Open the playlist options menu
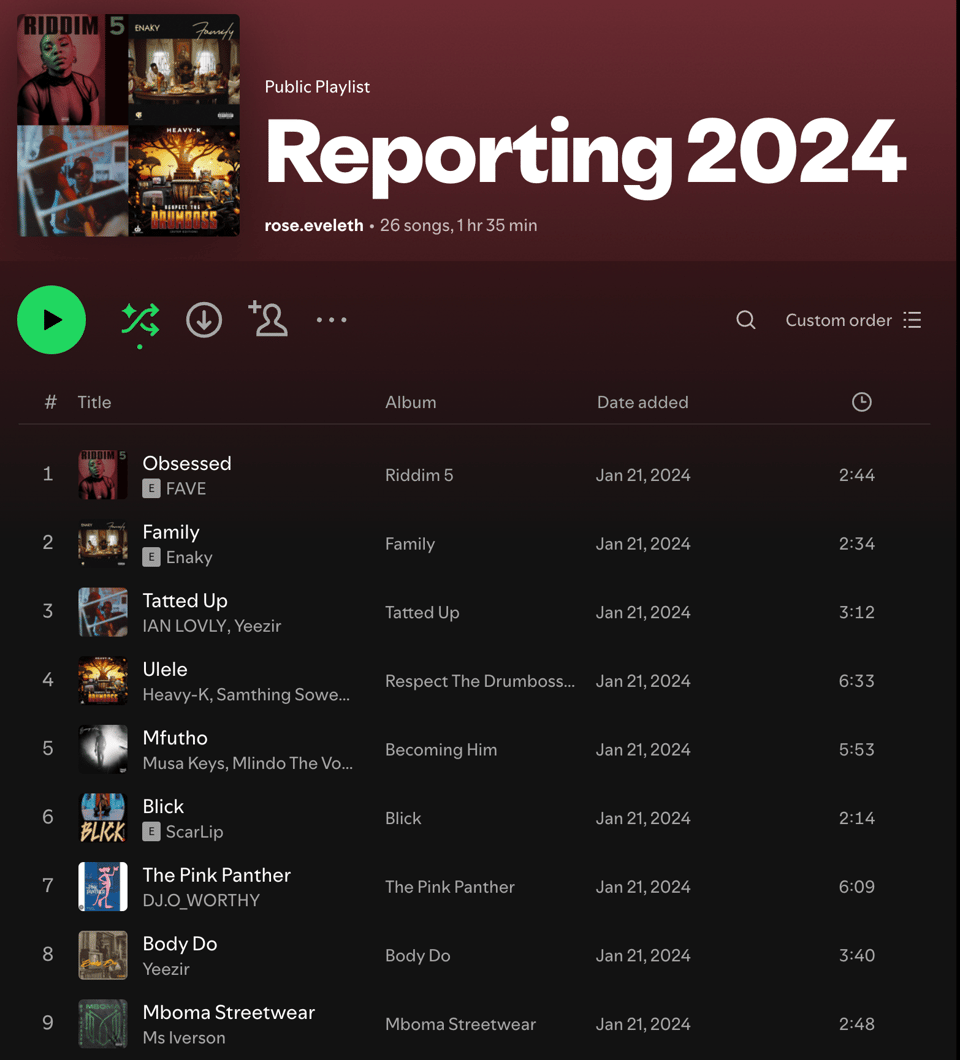Viewport: 960px width, 1060px height. (331, 320)
